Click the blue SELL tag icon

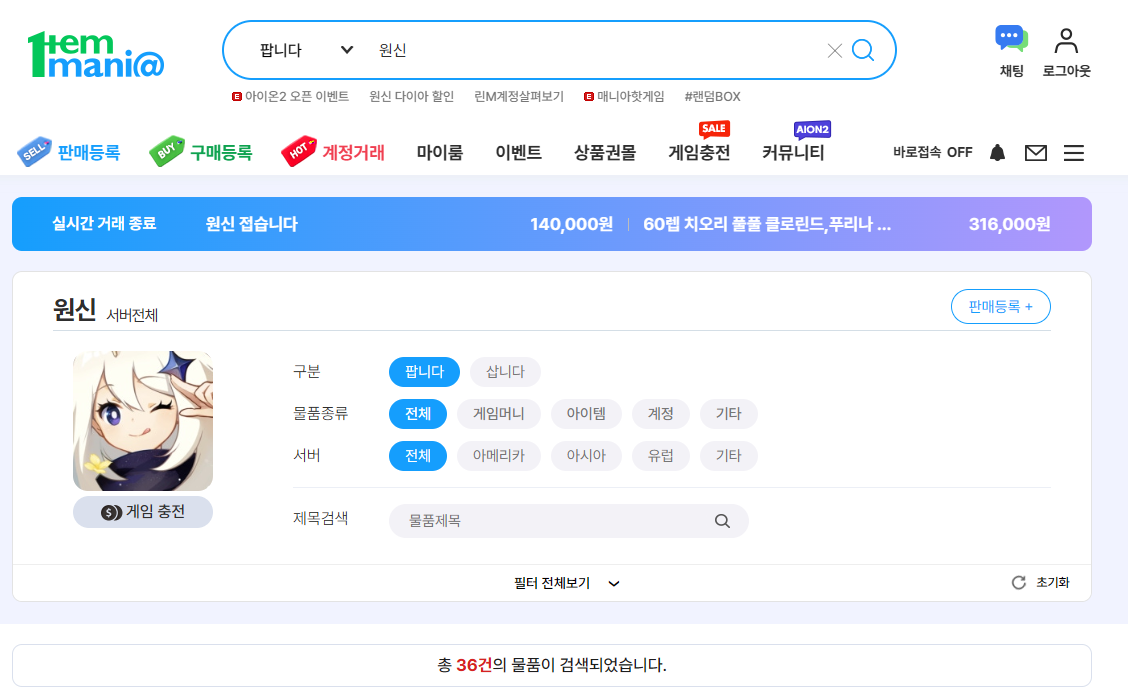coord(34,152)
